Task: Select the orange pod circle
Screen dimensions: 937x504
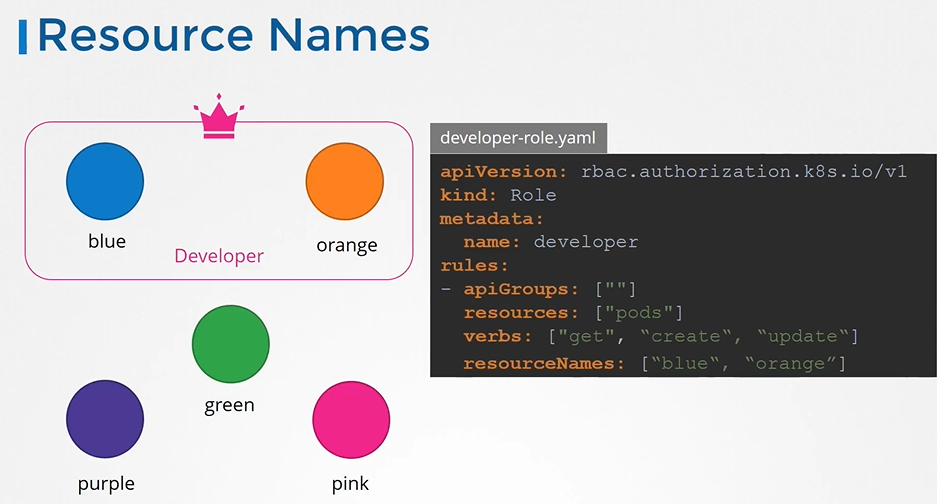Action: click(x=344, y=181)
